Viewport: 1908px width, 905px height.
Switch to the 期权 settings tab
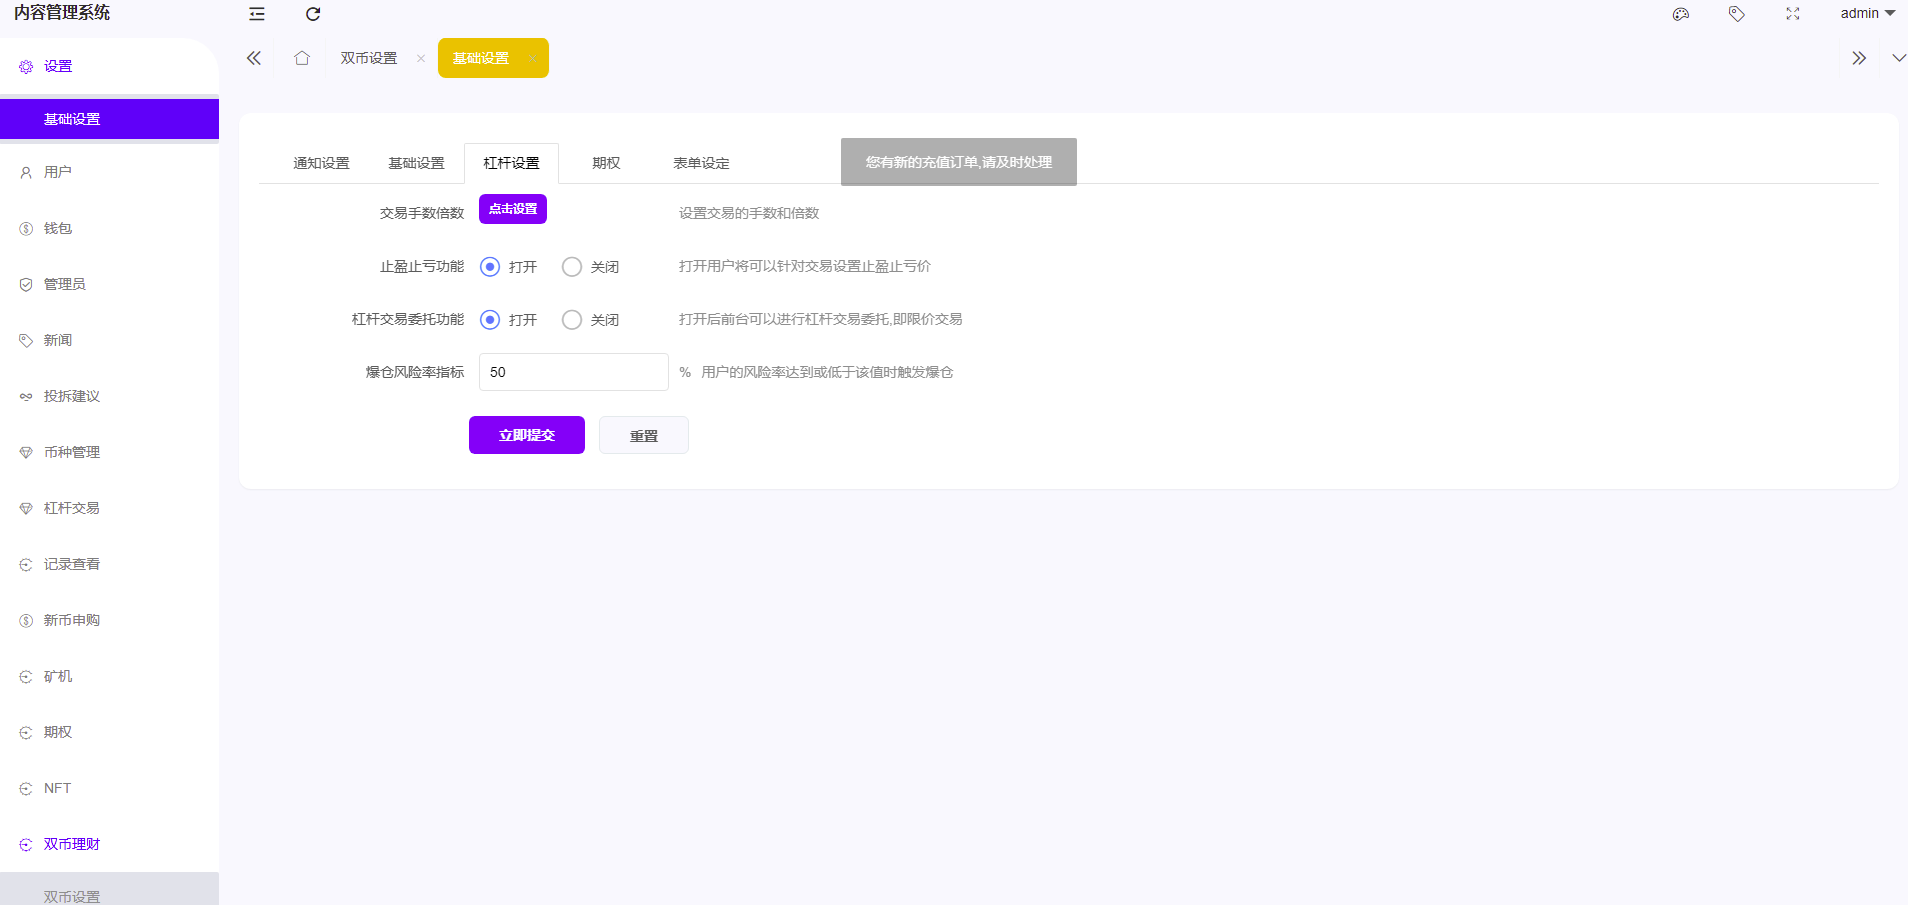point(606,163)
